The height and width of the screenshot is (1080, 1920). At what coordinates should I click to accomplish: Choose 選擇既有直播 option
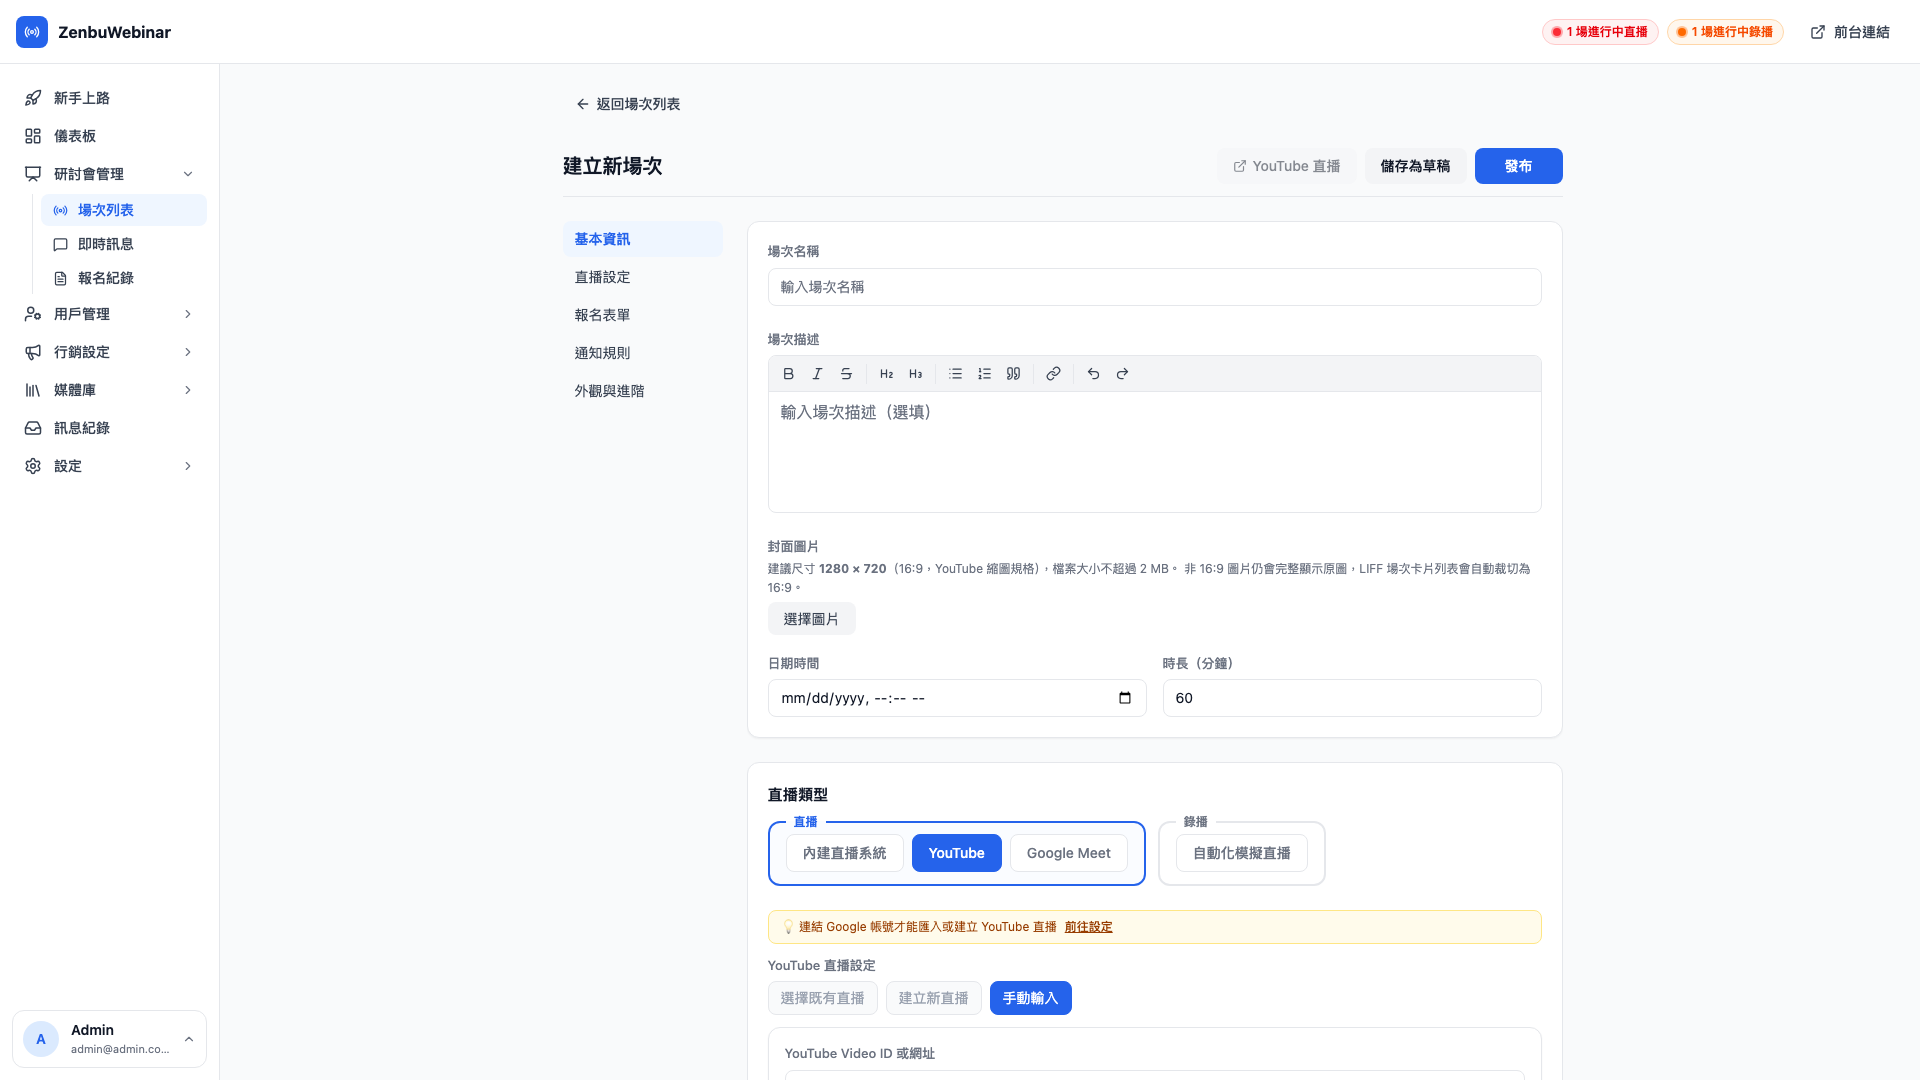(823, 998)
